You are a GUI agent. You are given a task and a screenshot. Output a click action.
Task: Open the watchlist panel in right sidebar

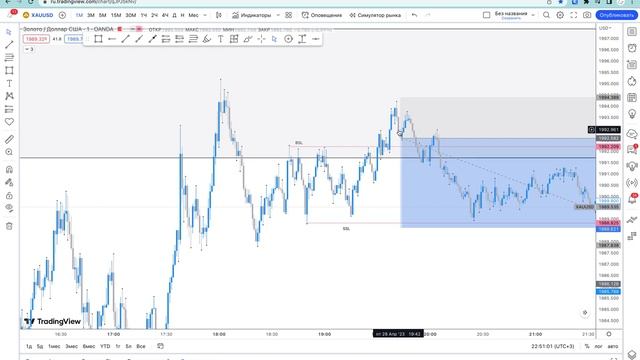632,32
